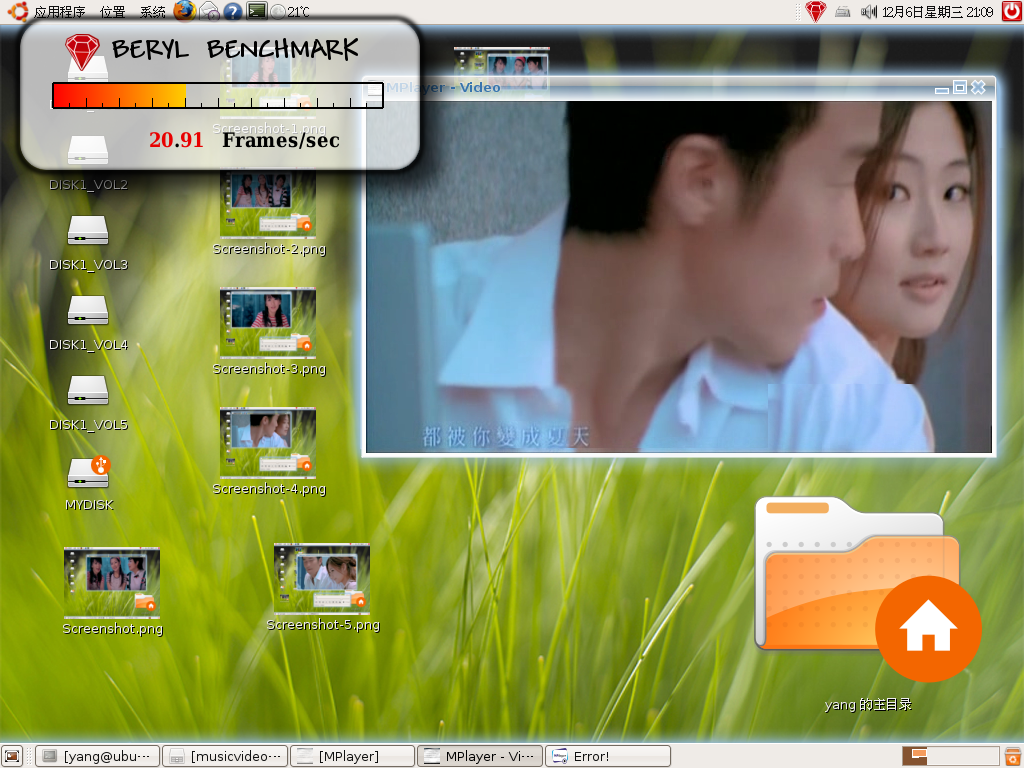Maximize the MPlayer - Video window
This screenshot has width=1024, height=768.
pyautogui.click(x=959, y=88)
